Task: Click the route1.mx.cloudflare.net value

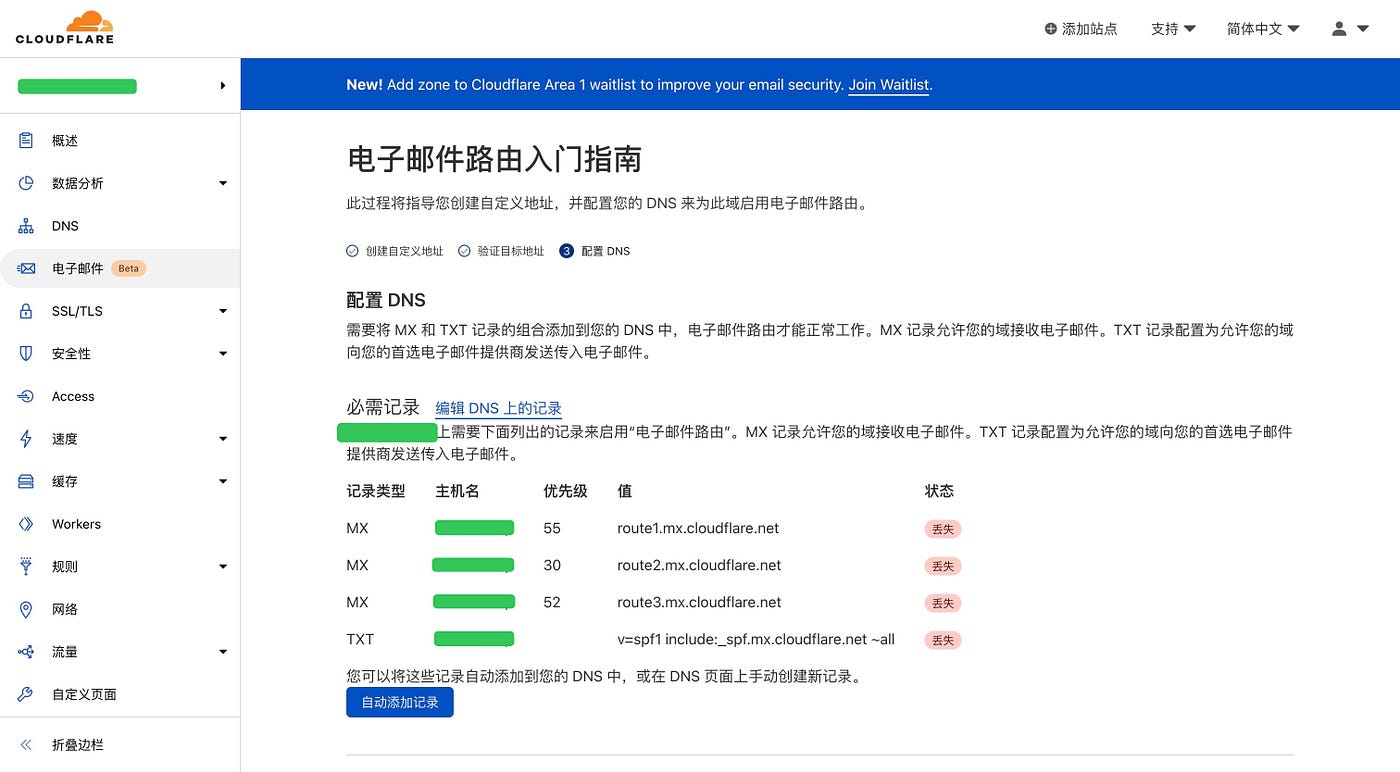Action: tap(698, 528)
